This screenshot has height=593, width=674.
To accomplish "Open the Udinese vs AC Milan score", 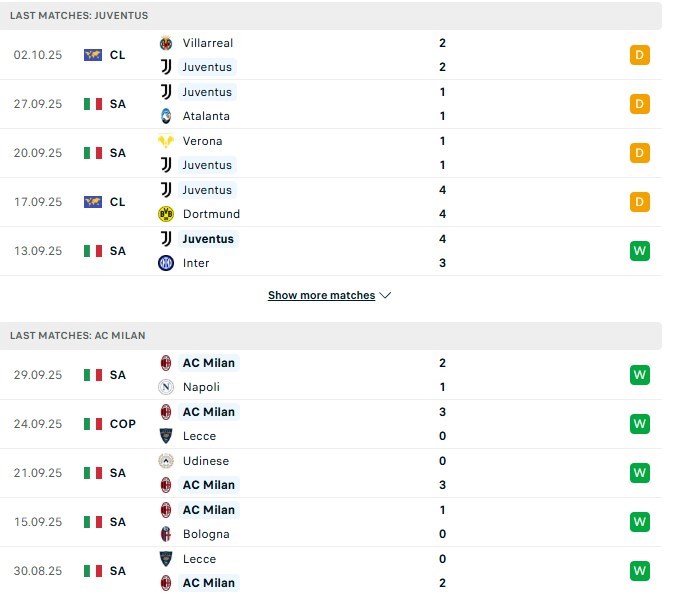I will pyautogui.click(x=442, y=473).
